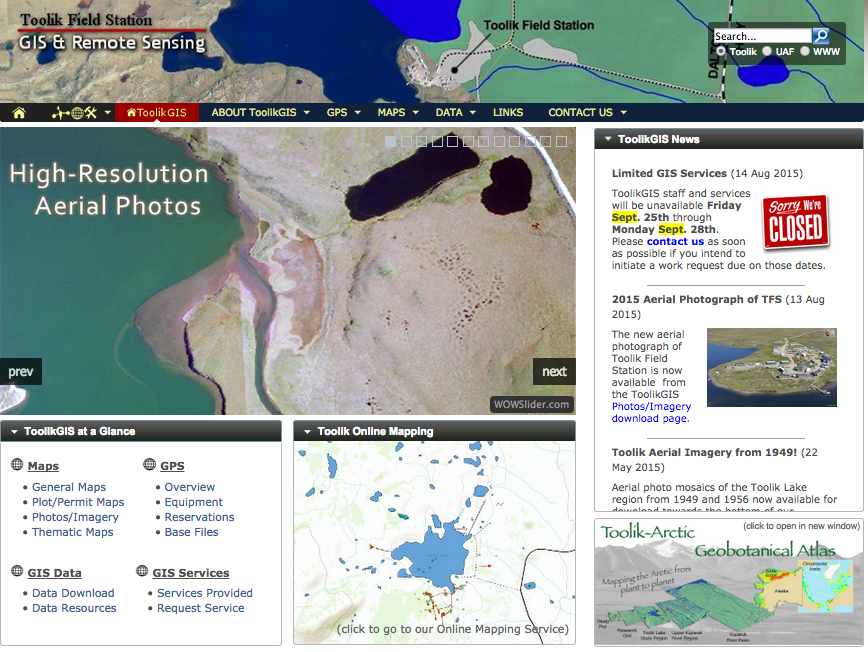Image resolution: width=868 pixels, height=652 pixels.
Task: Open the Photos/Imagery download page link
Action: coord(651,412)
